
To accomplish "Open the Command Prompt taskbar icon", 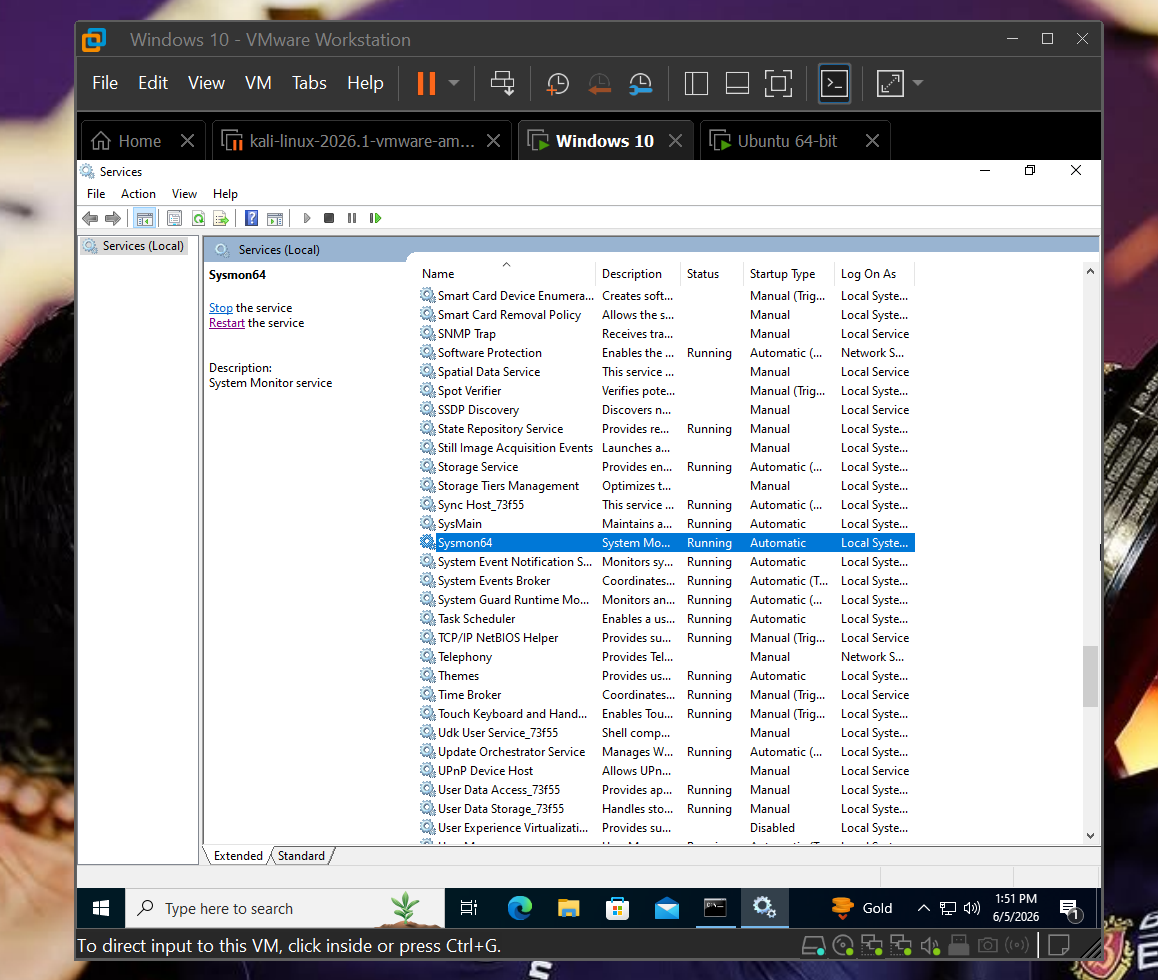I will pos(715,908).
